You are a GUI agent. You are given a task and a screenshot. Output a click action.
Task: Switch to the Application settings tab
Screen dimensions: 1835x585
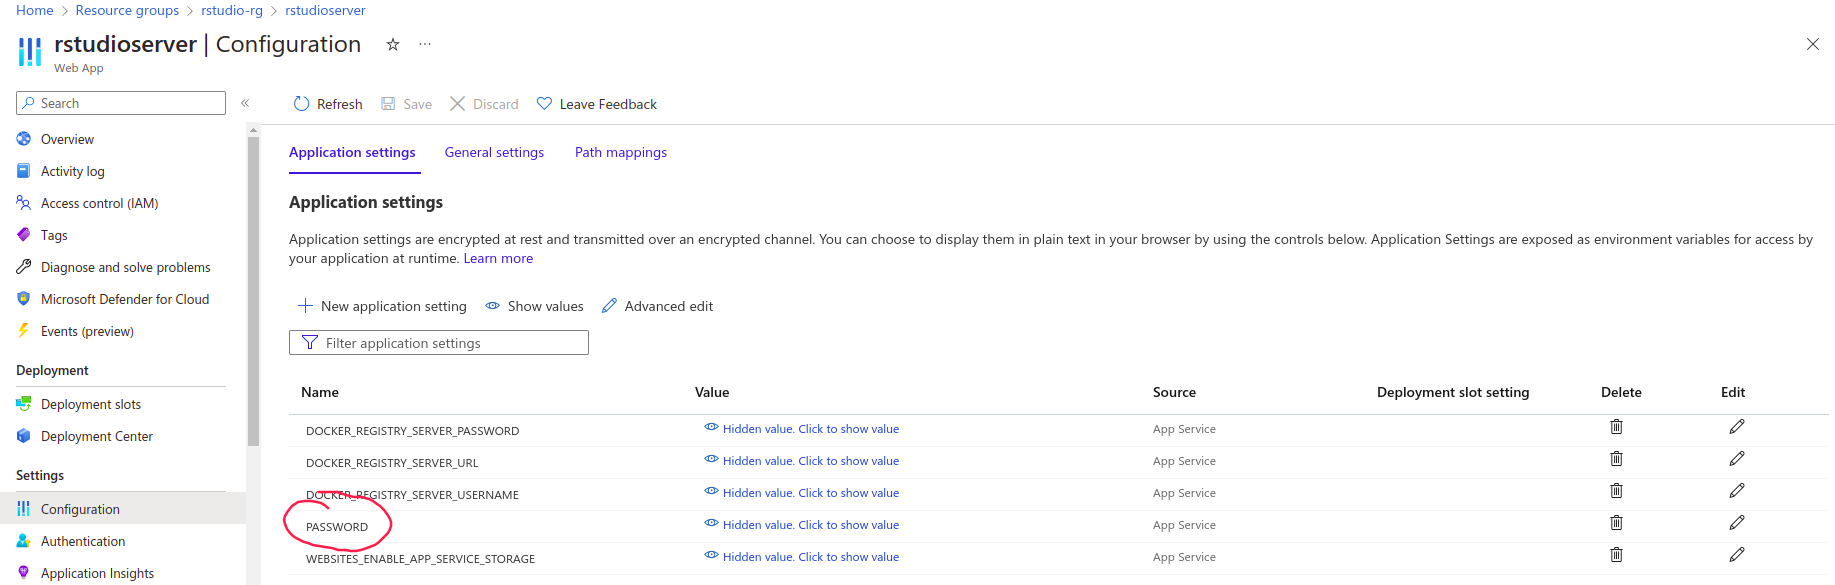click(x=352, y=152)
